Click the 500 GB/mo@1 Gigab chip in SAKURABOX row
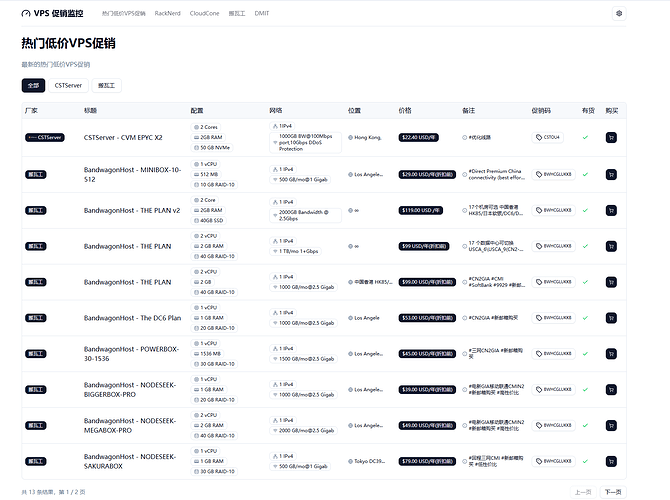The image size is (670, 500). tap(300, 467)
